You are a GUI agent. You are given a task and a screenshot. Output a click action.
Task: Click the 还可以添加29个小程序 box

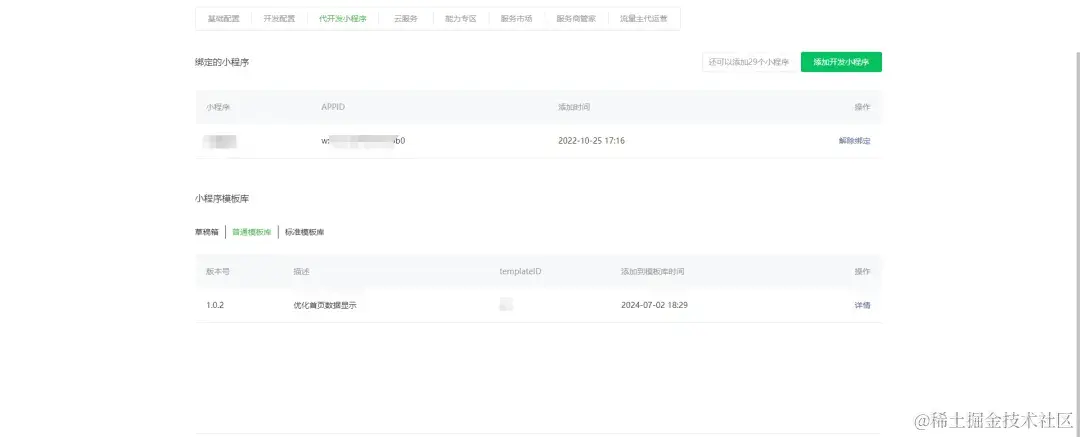749,62
